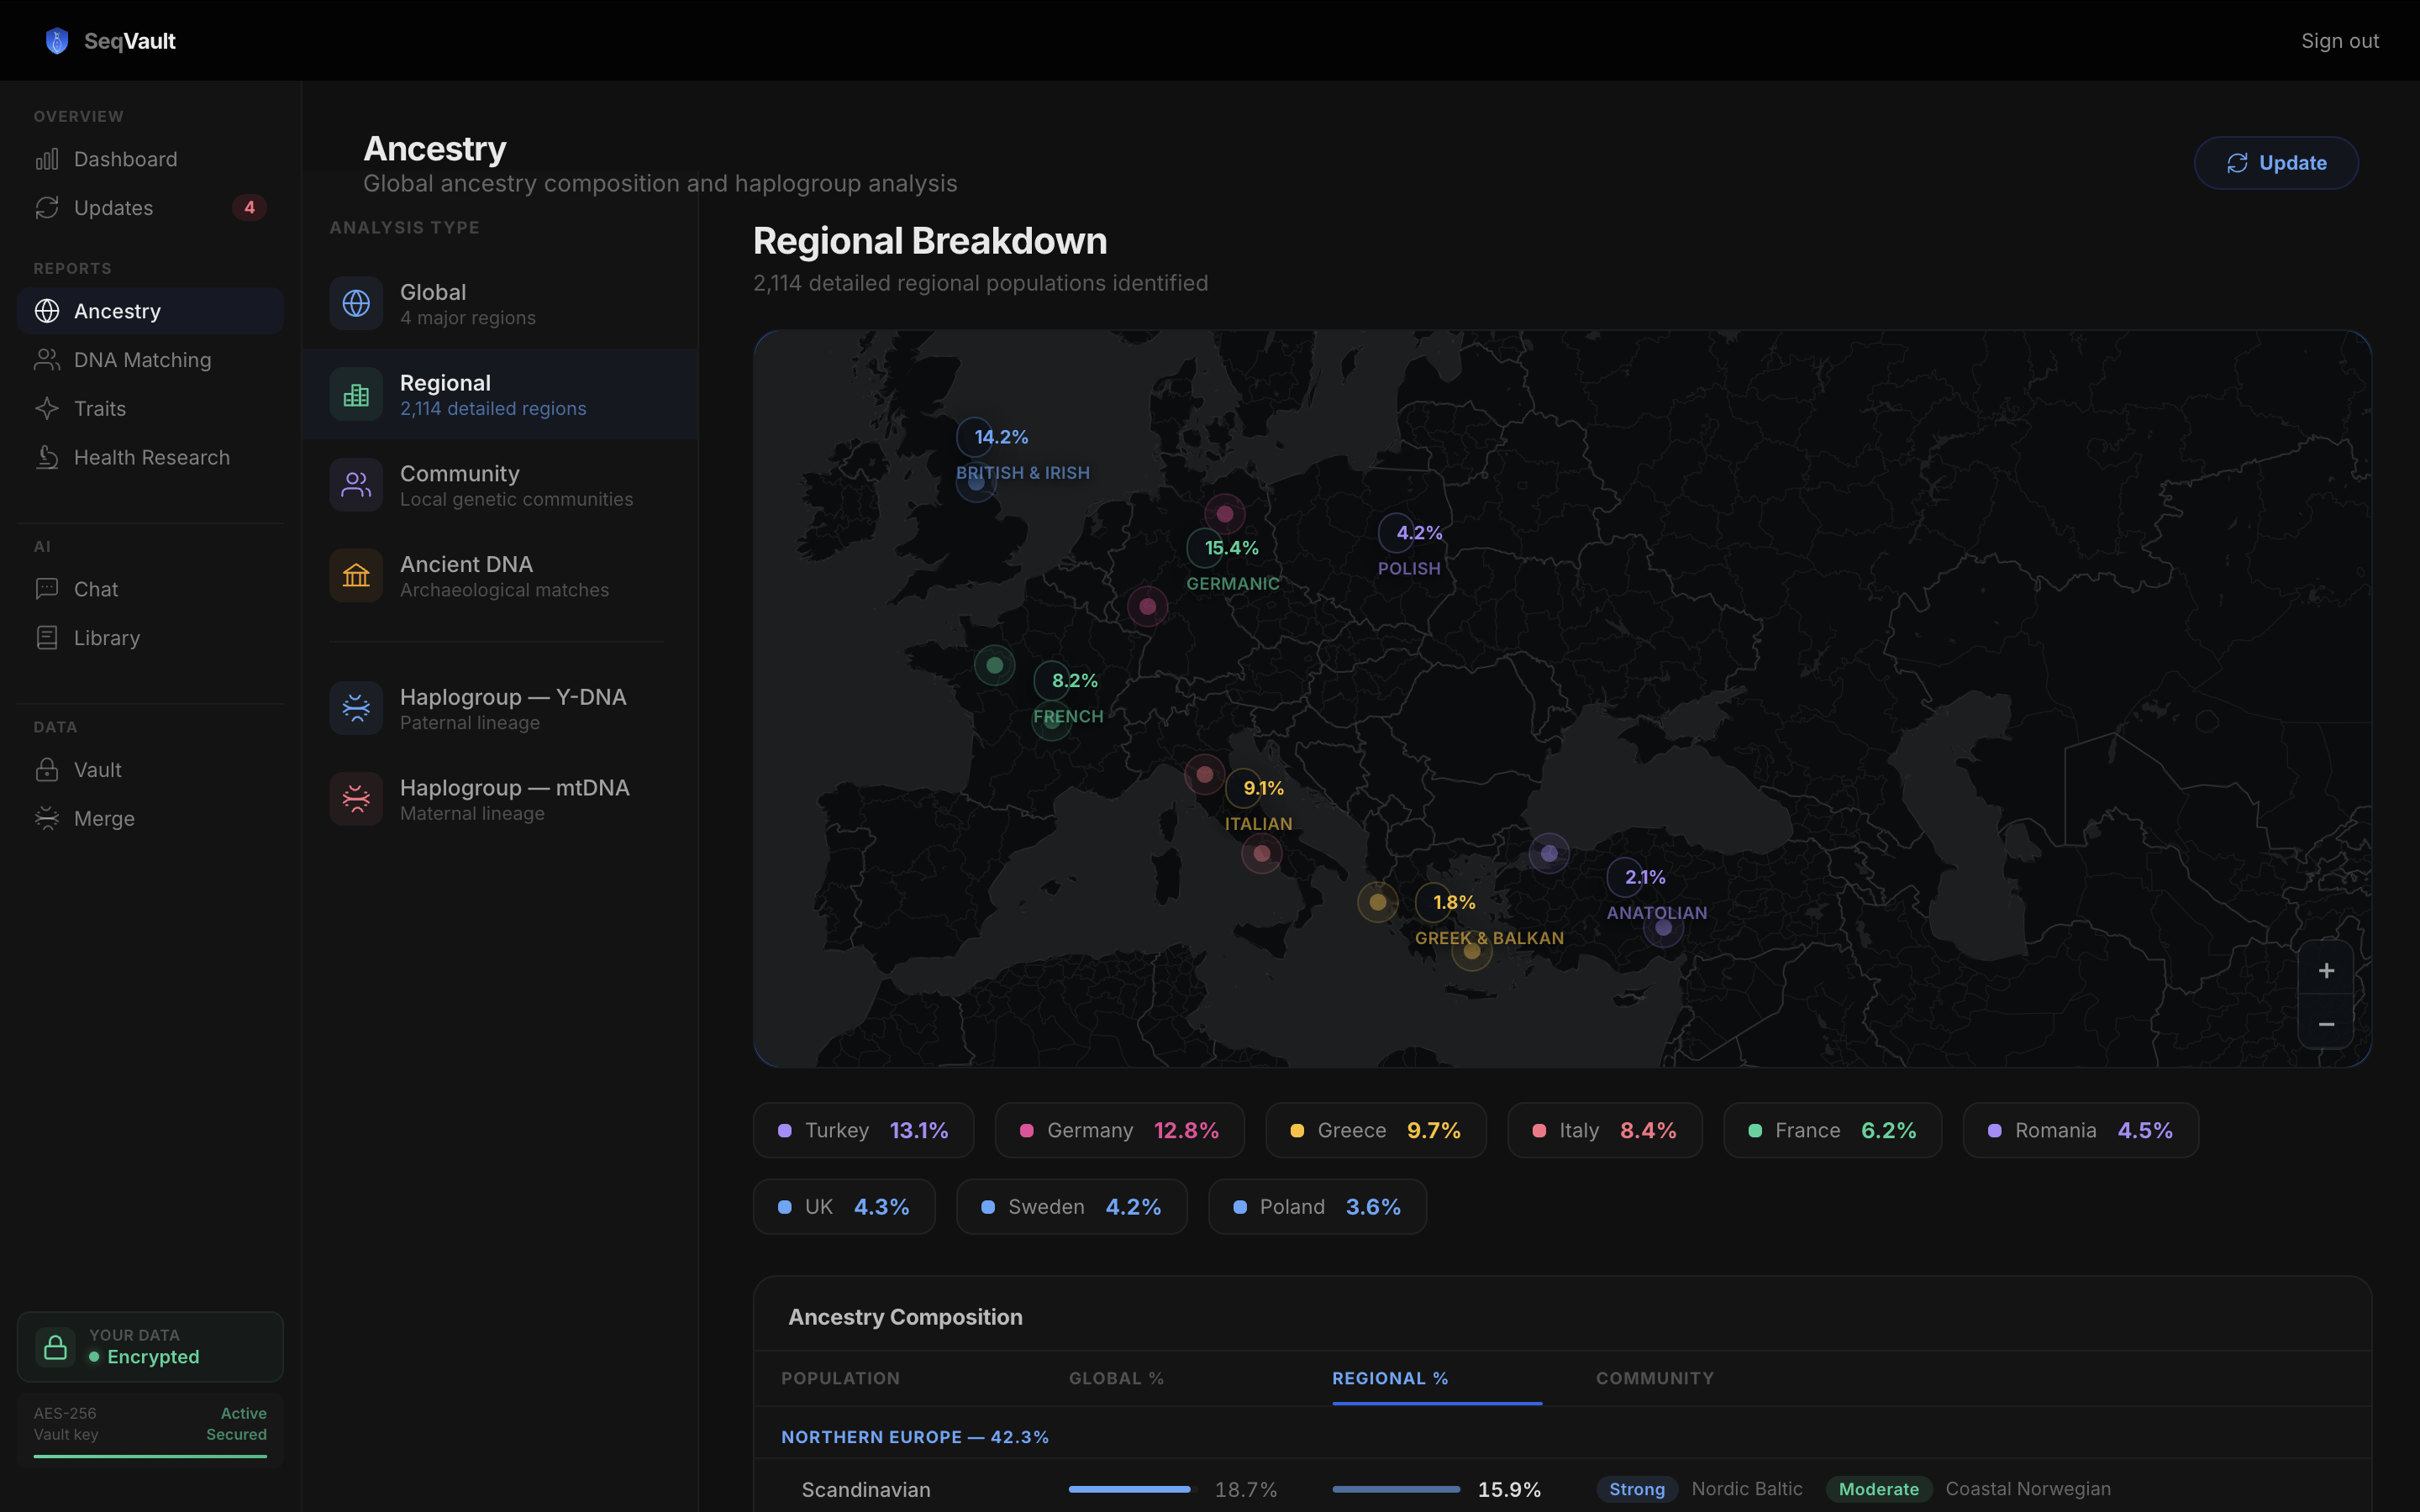Click the Community people icon

click(356, 485)
